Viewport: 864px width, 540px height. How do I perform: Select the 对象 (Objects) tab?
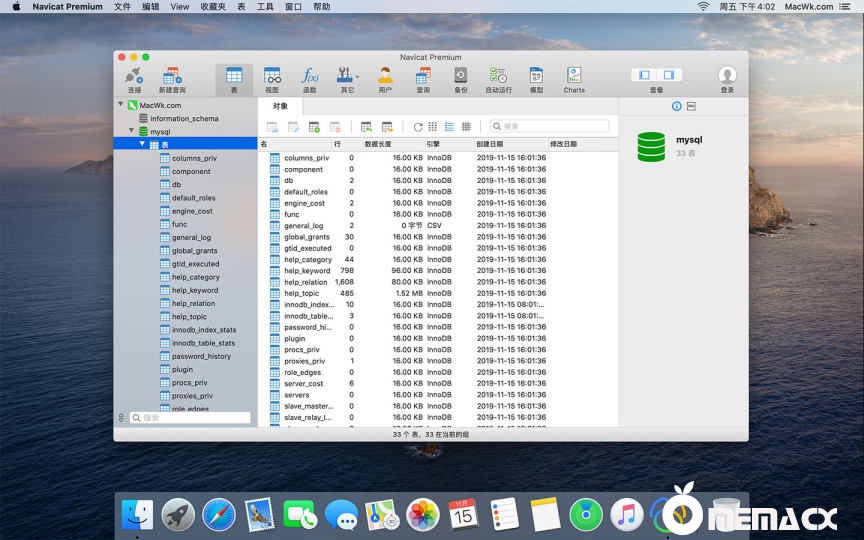pos(280,106)
